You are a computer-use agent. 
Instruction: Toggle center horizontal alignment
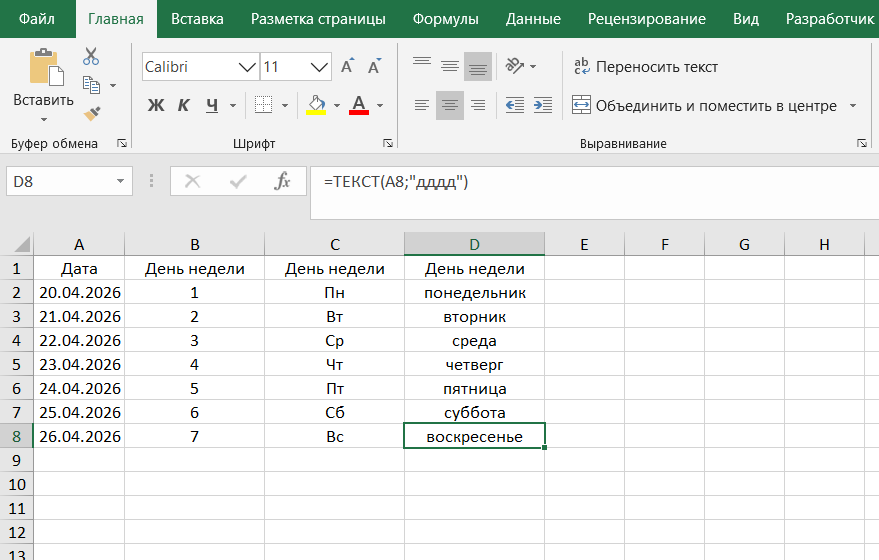[x=450, y=105]
